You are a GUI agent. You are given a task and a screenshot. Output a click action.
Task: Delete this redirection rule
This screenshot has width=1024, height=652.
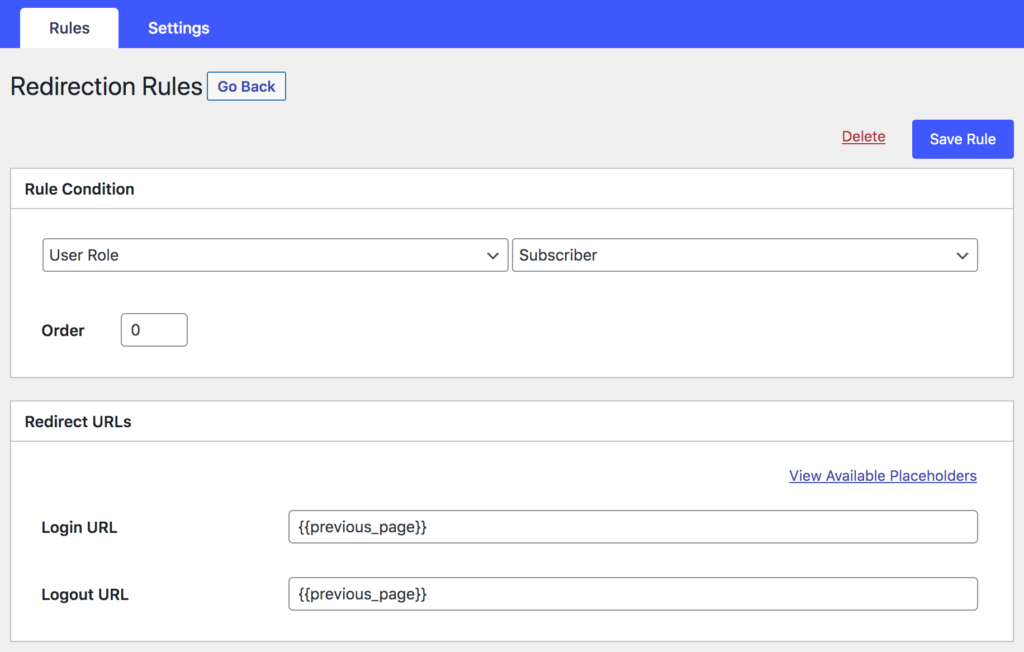pyautogui.click(x=863, y=136)
